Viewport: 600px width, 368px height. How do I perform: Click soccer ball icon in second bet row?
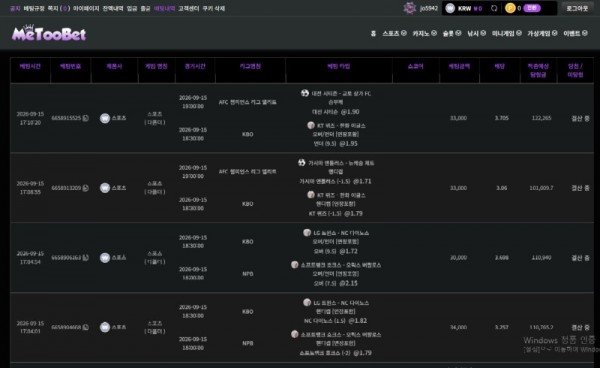click(x=302, y=163)
